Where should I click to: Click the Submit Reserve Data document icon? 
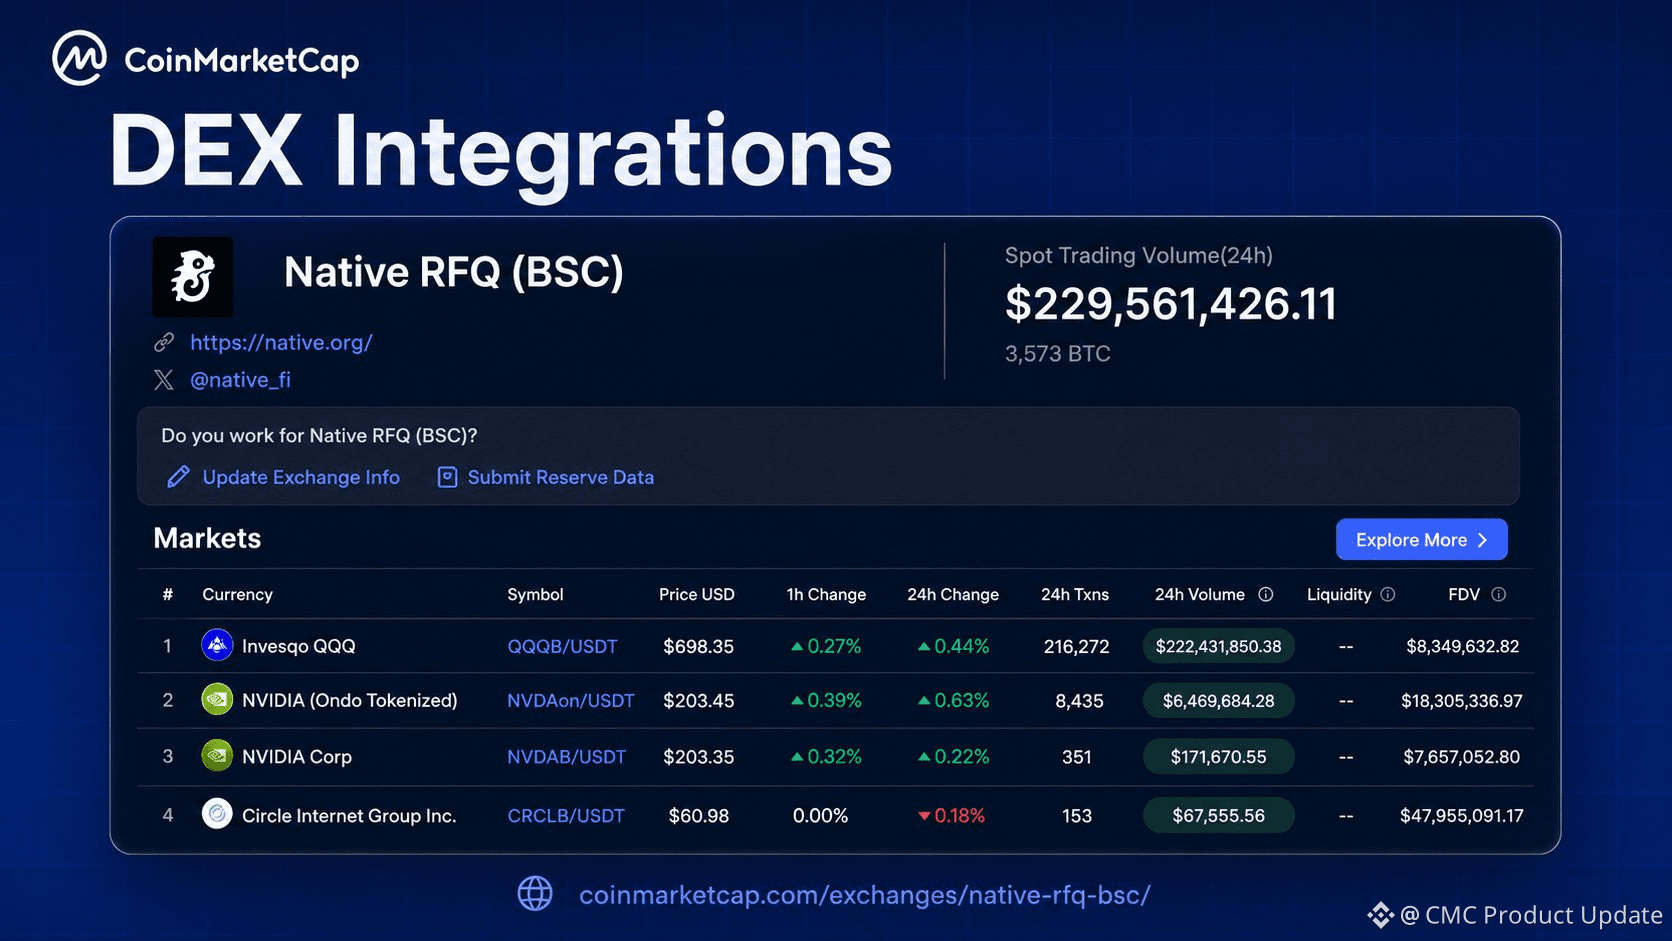(447, 477)
